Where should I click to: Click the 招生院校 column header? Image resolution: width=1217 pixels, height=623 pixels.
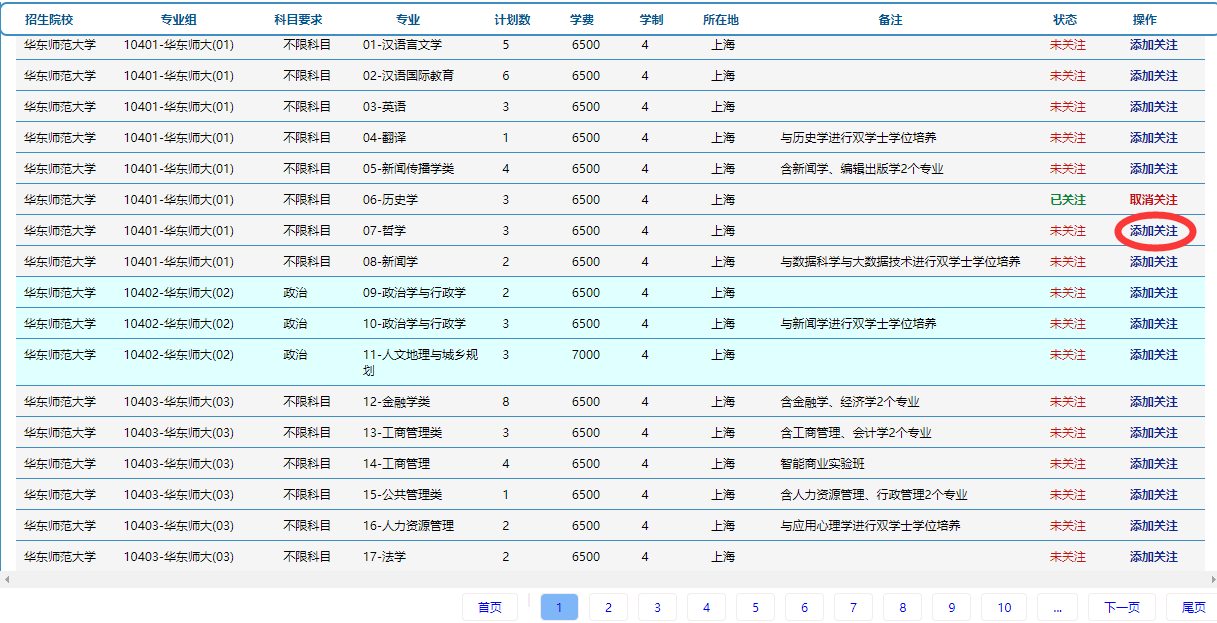pos(49,20)
